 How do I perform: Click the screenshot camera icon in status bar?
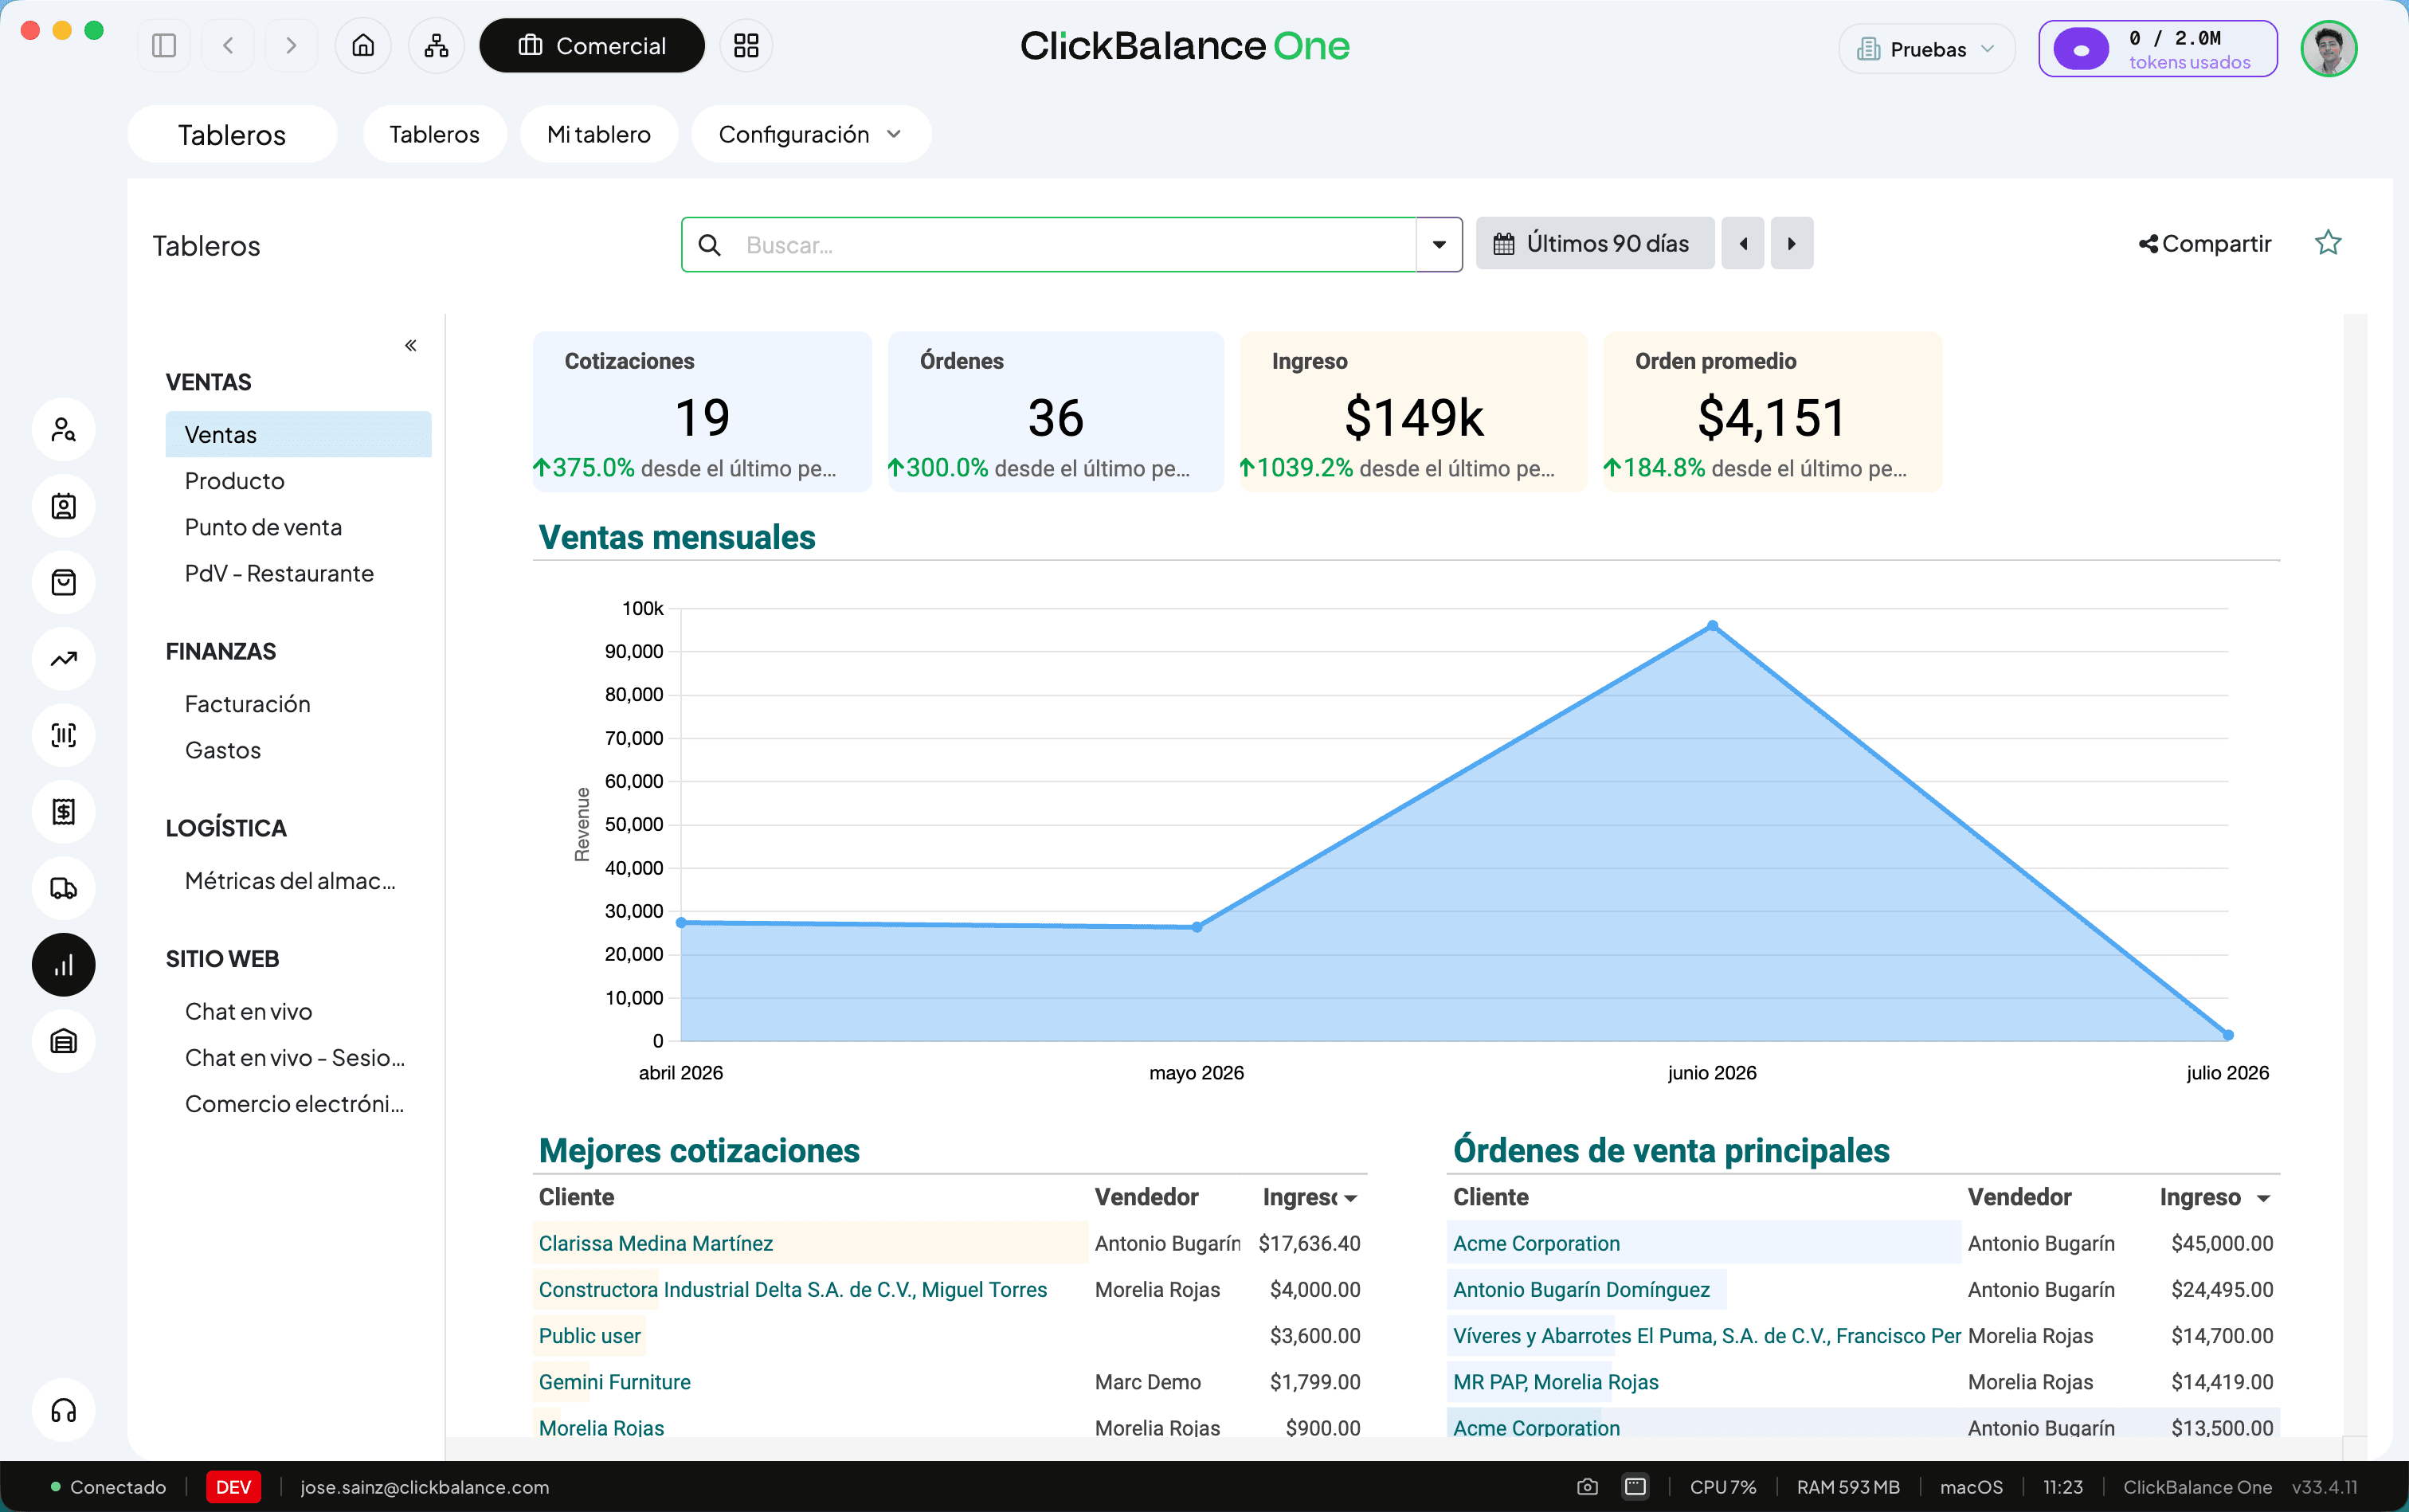1587,1487
